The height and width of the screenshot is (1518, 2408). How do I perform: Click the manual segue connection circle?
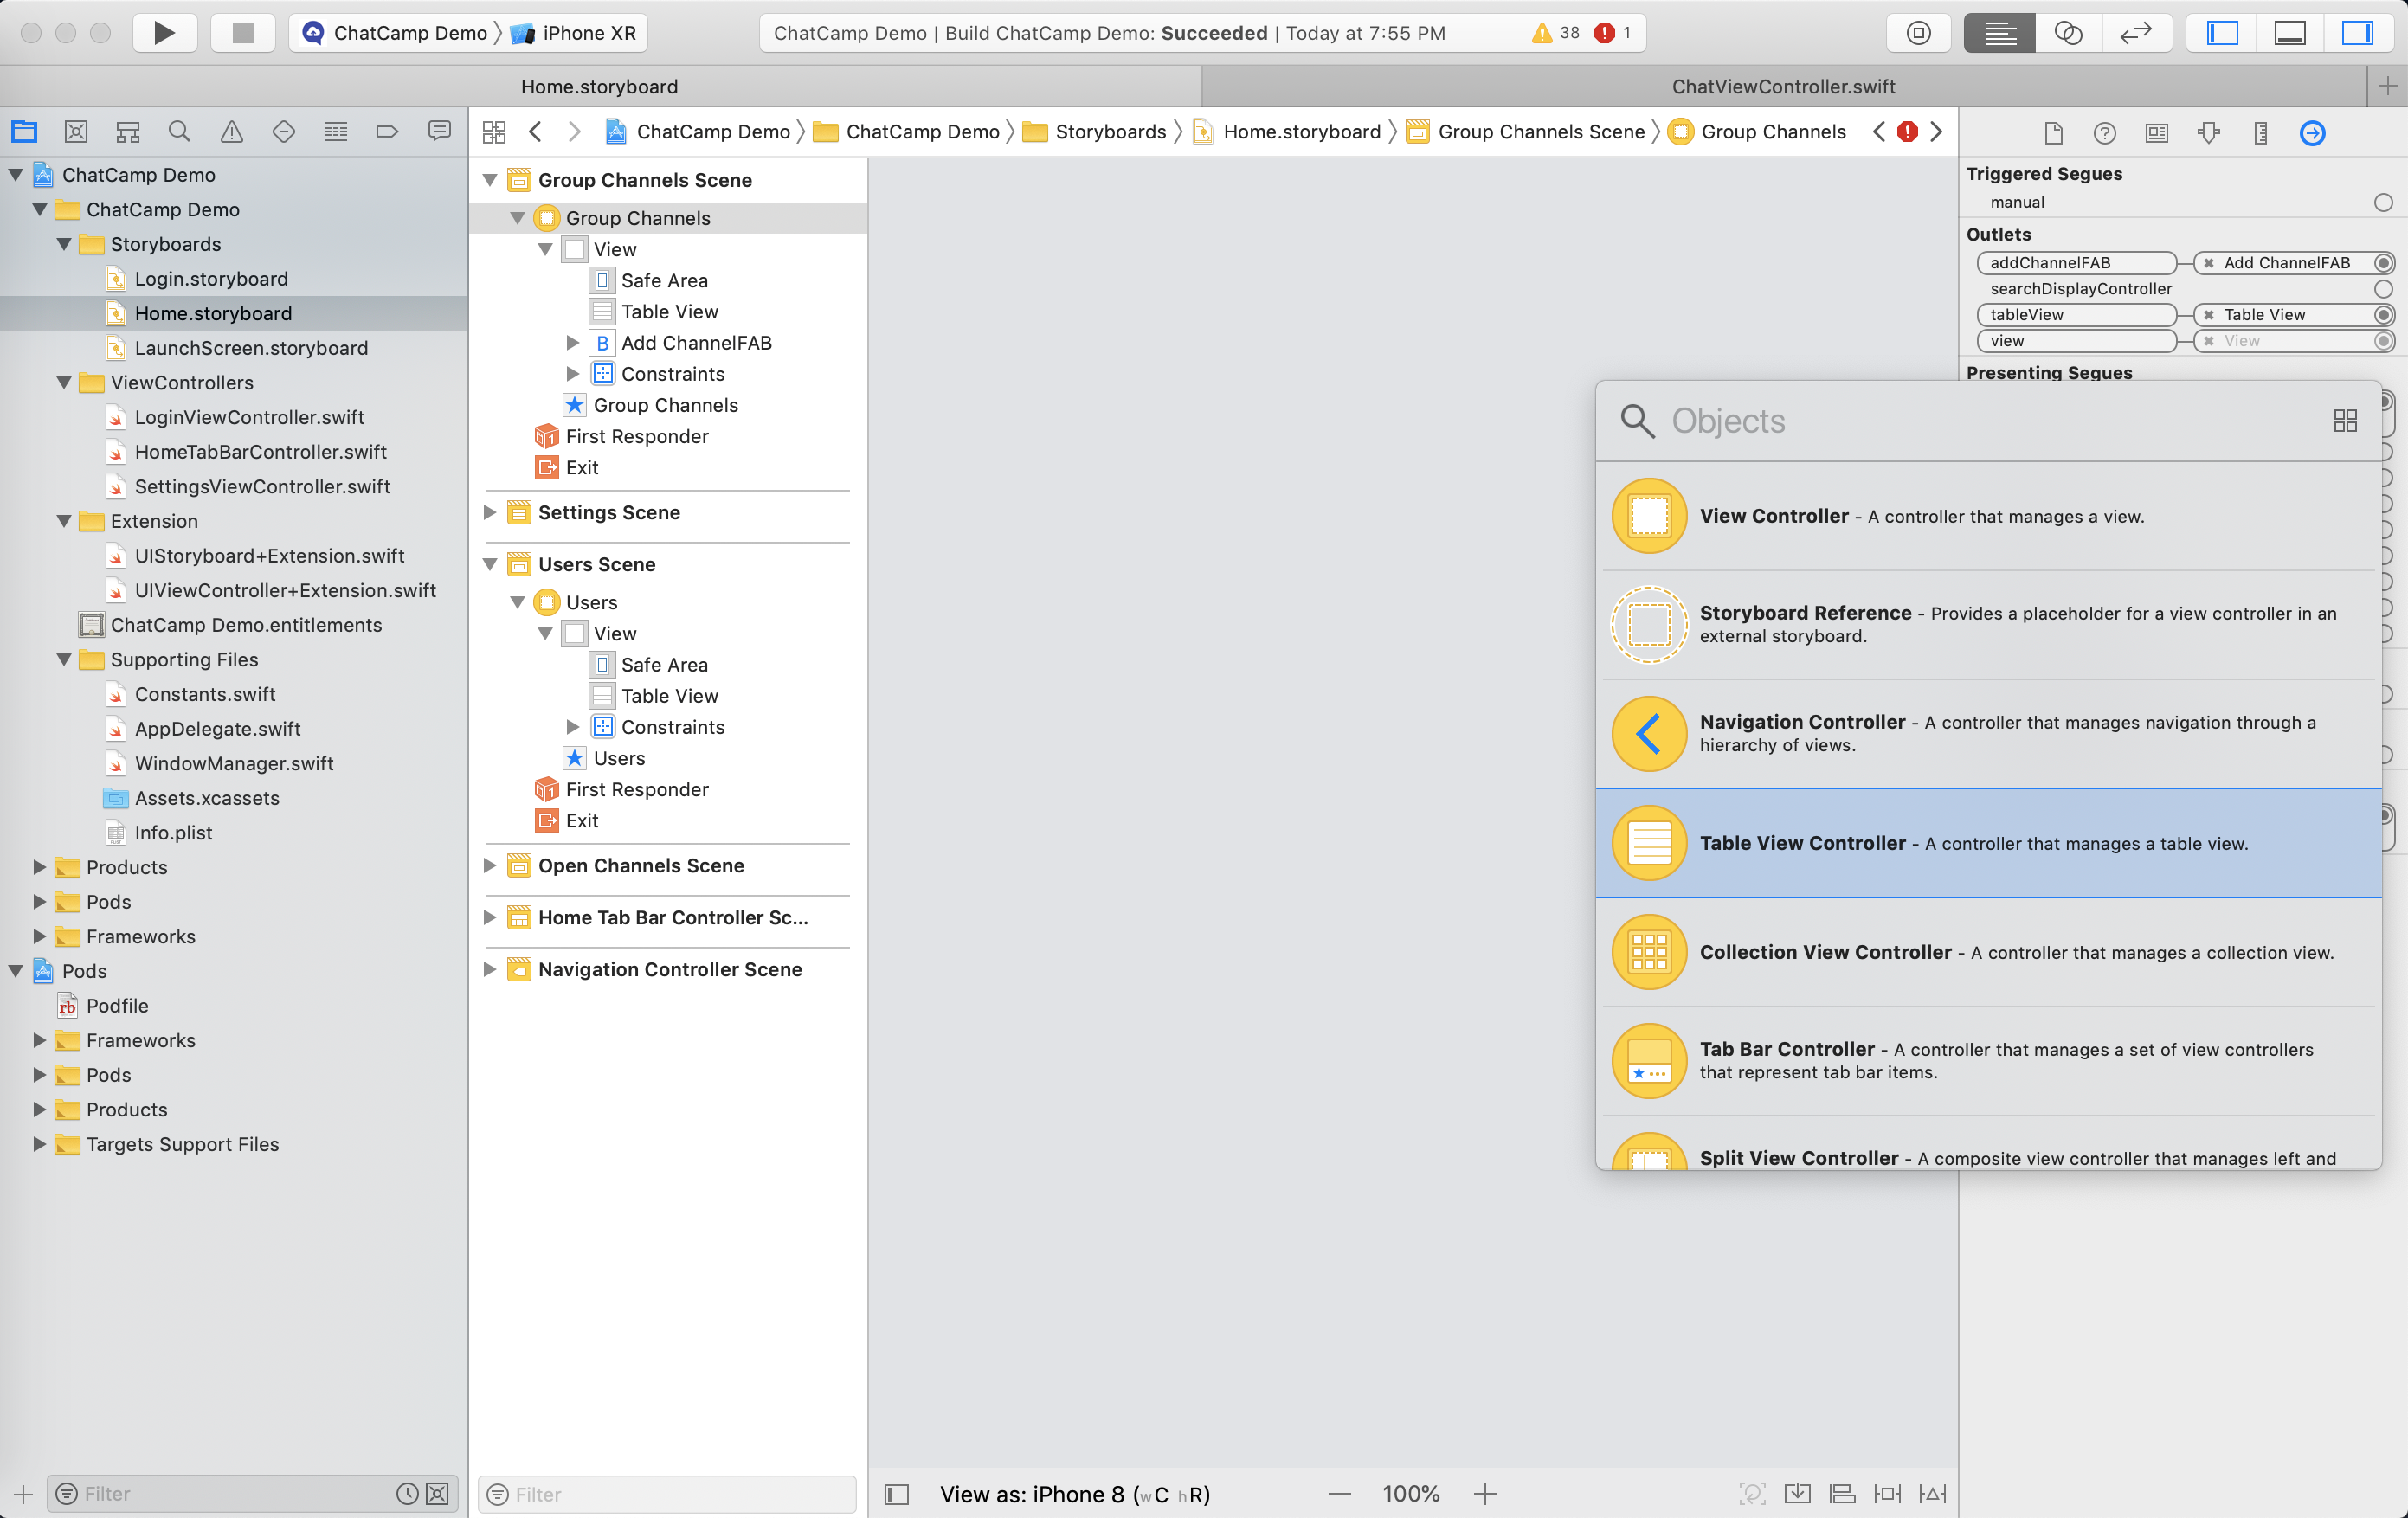(2384, 203)
